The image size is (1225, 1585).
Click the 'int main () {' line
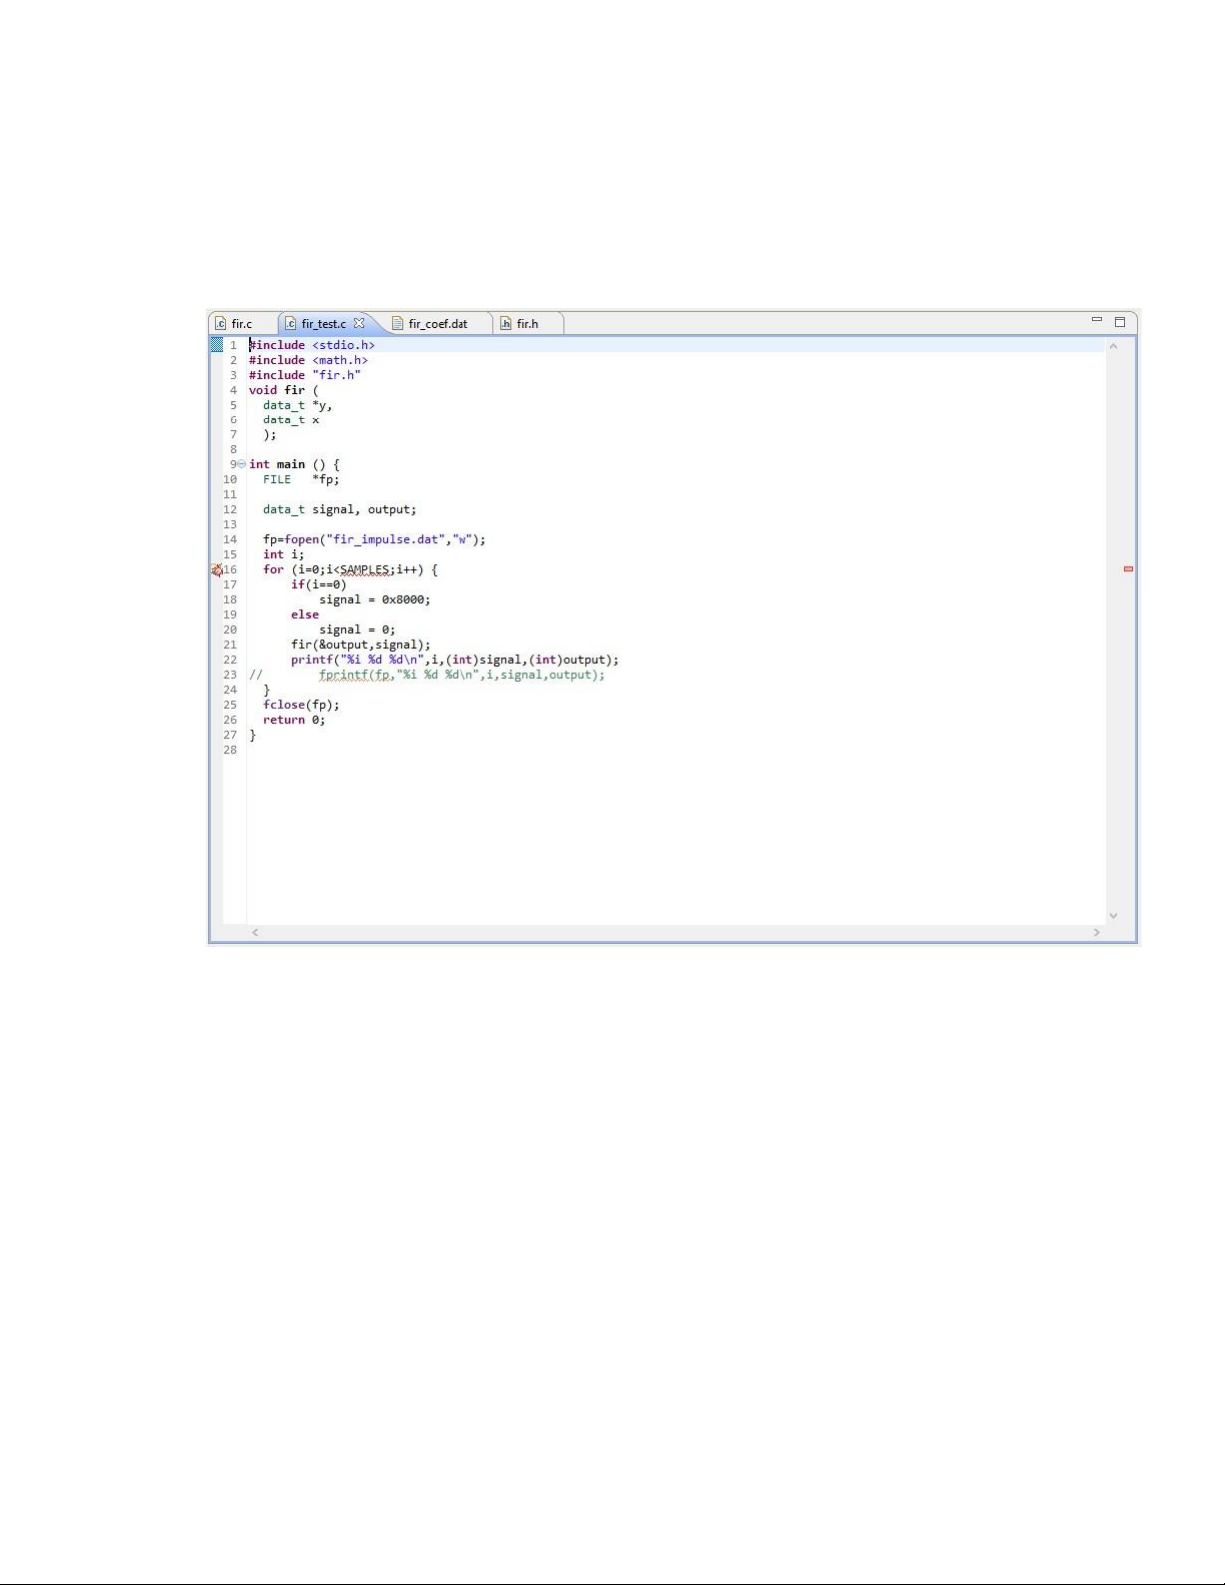click(294, 464)
